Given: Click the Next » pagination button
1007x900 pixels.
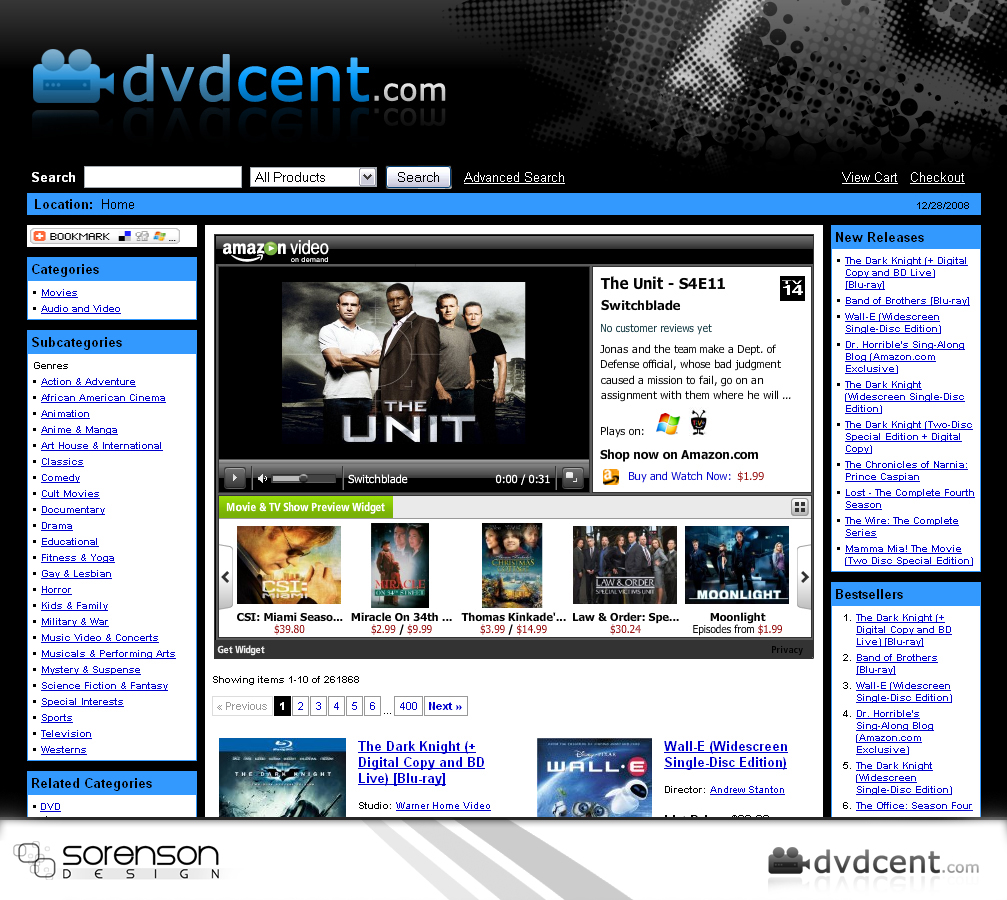Looking at the screenshot, I should (x=446, y=706).
